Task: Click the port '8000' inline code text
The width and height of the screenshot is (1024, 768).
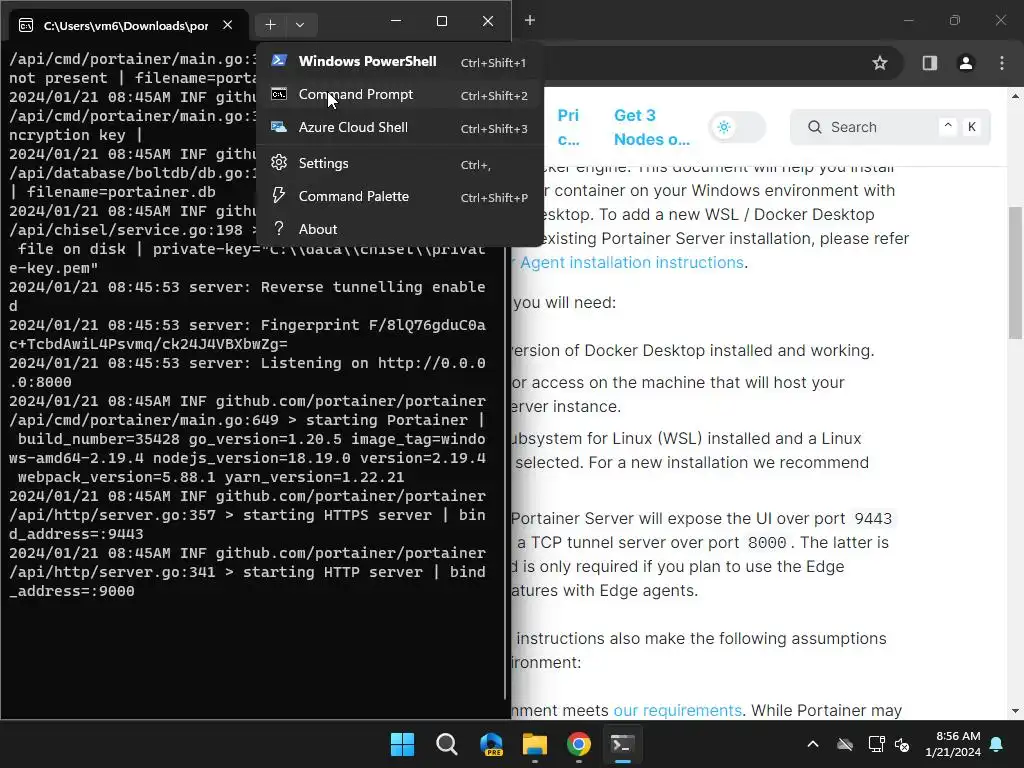Action: 767,543
